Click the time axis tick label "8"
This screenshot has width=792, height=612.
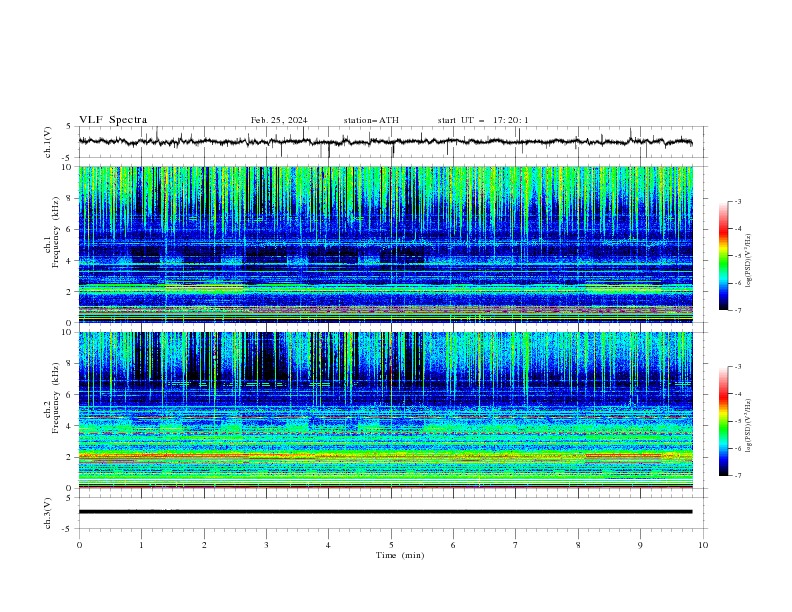coord(578,545)
